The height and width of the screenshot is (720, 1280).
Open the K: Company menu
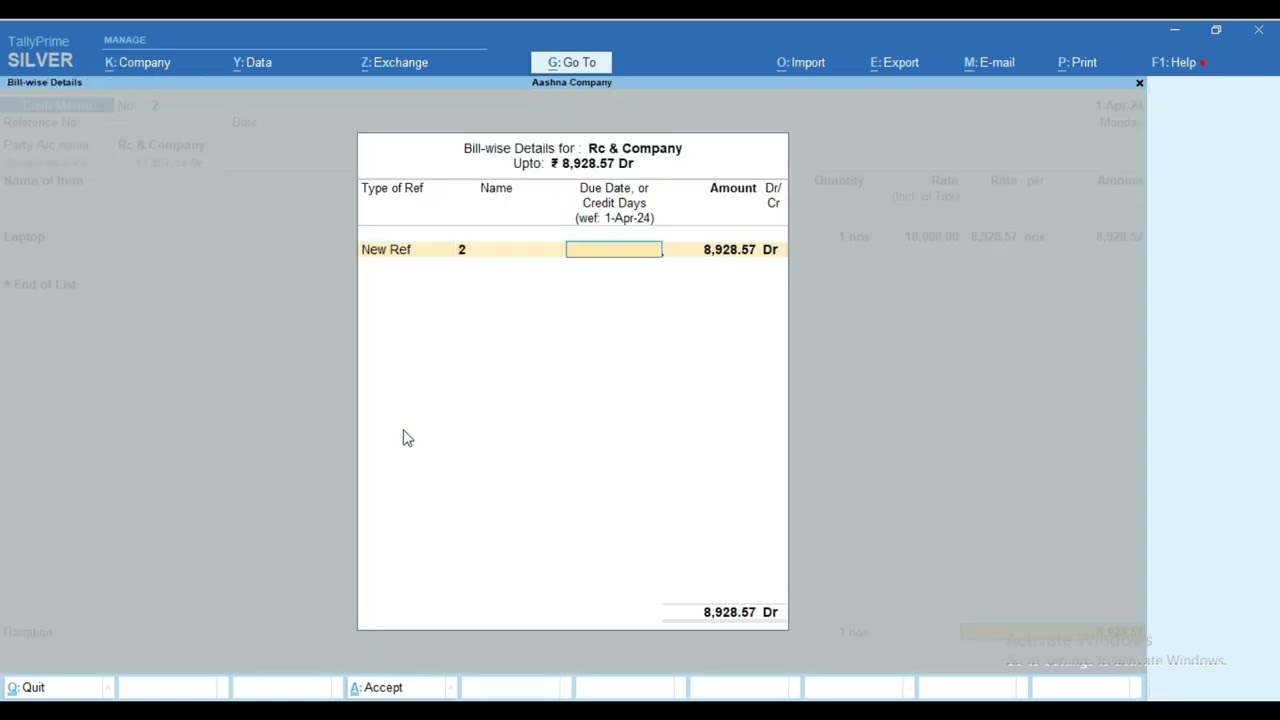(138, 62)
